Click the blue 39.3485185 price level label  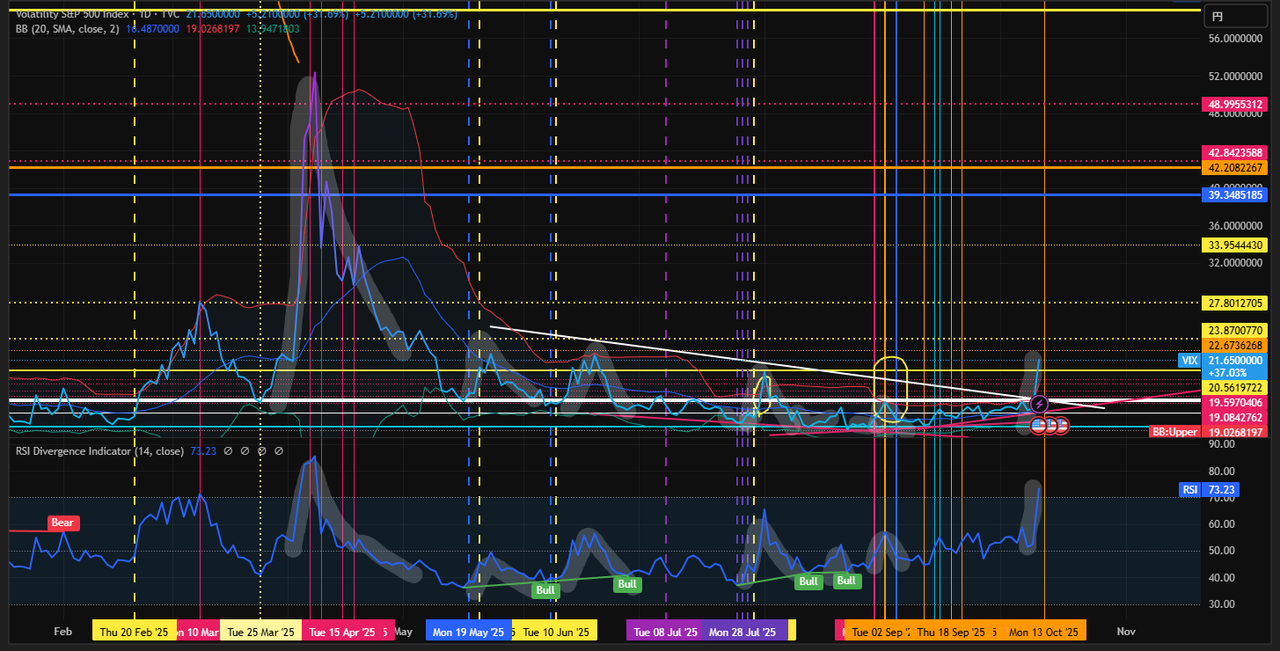tap(1237, 196)
